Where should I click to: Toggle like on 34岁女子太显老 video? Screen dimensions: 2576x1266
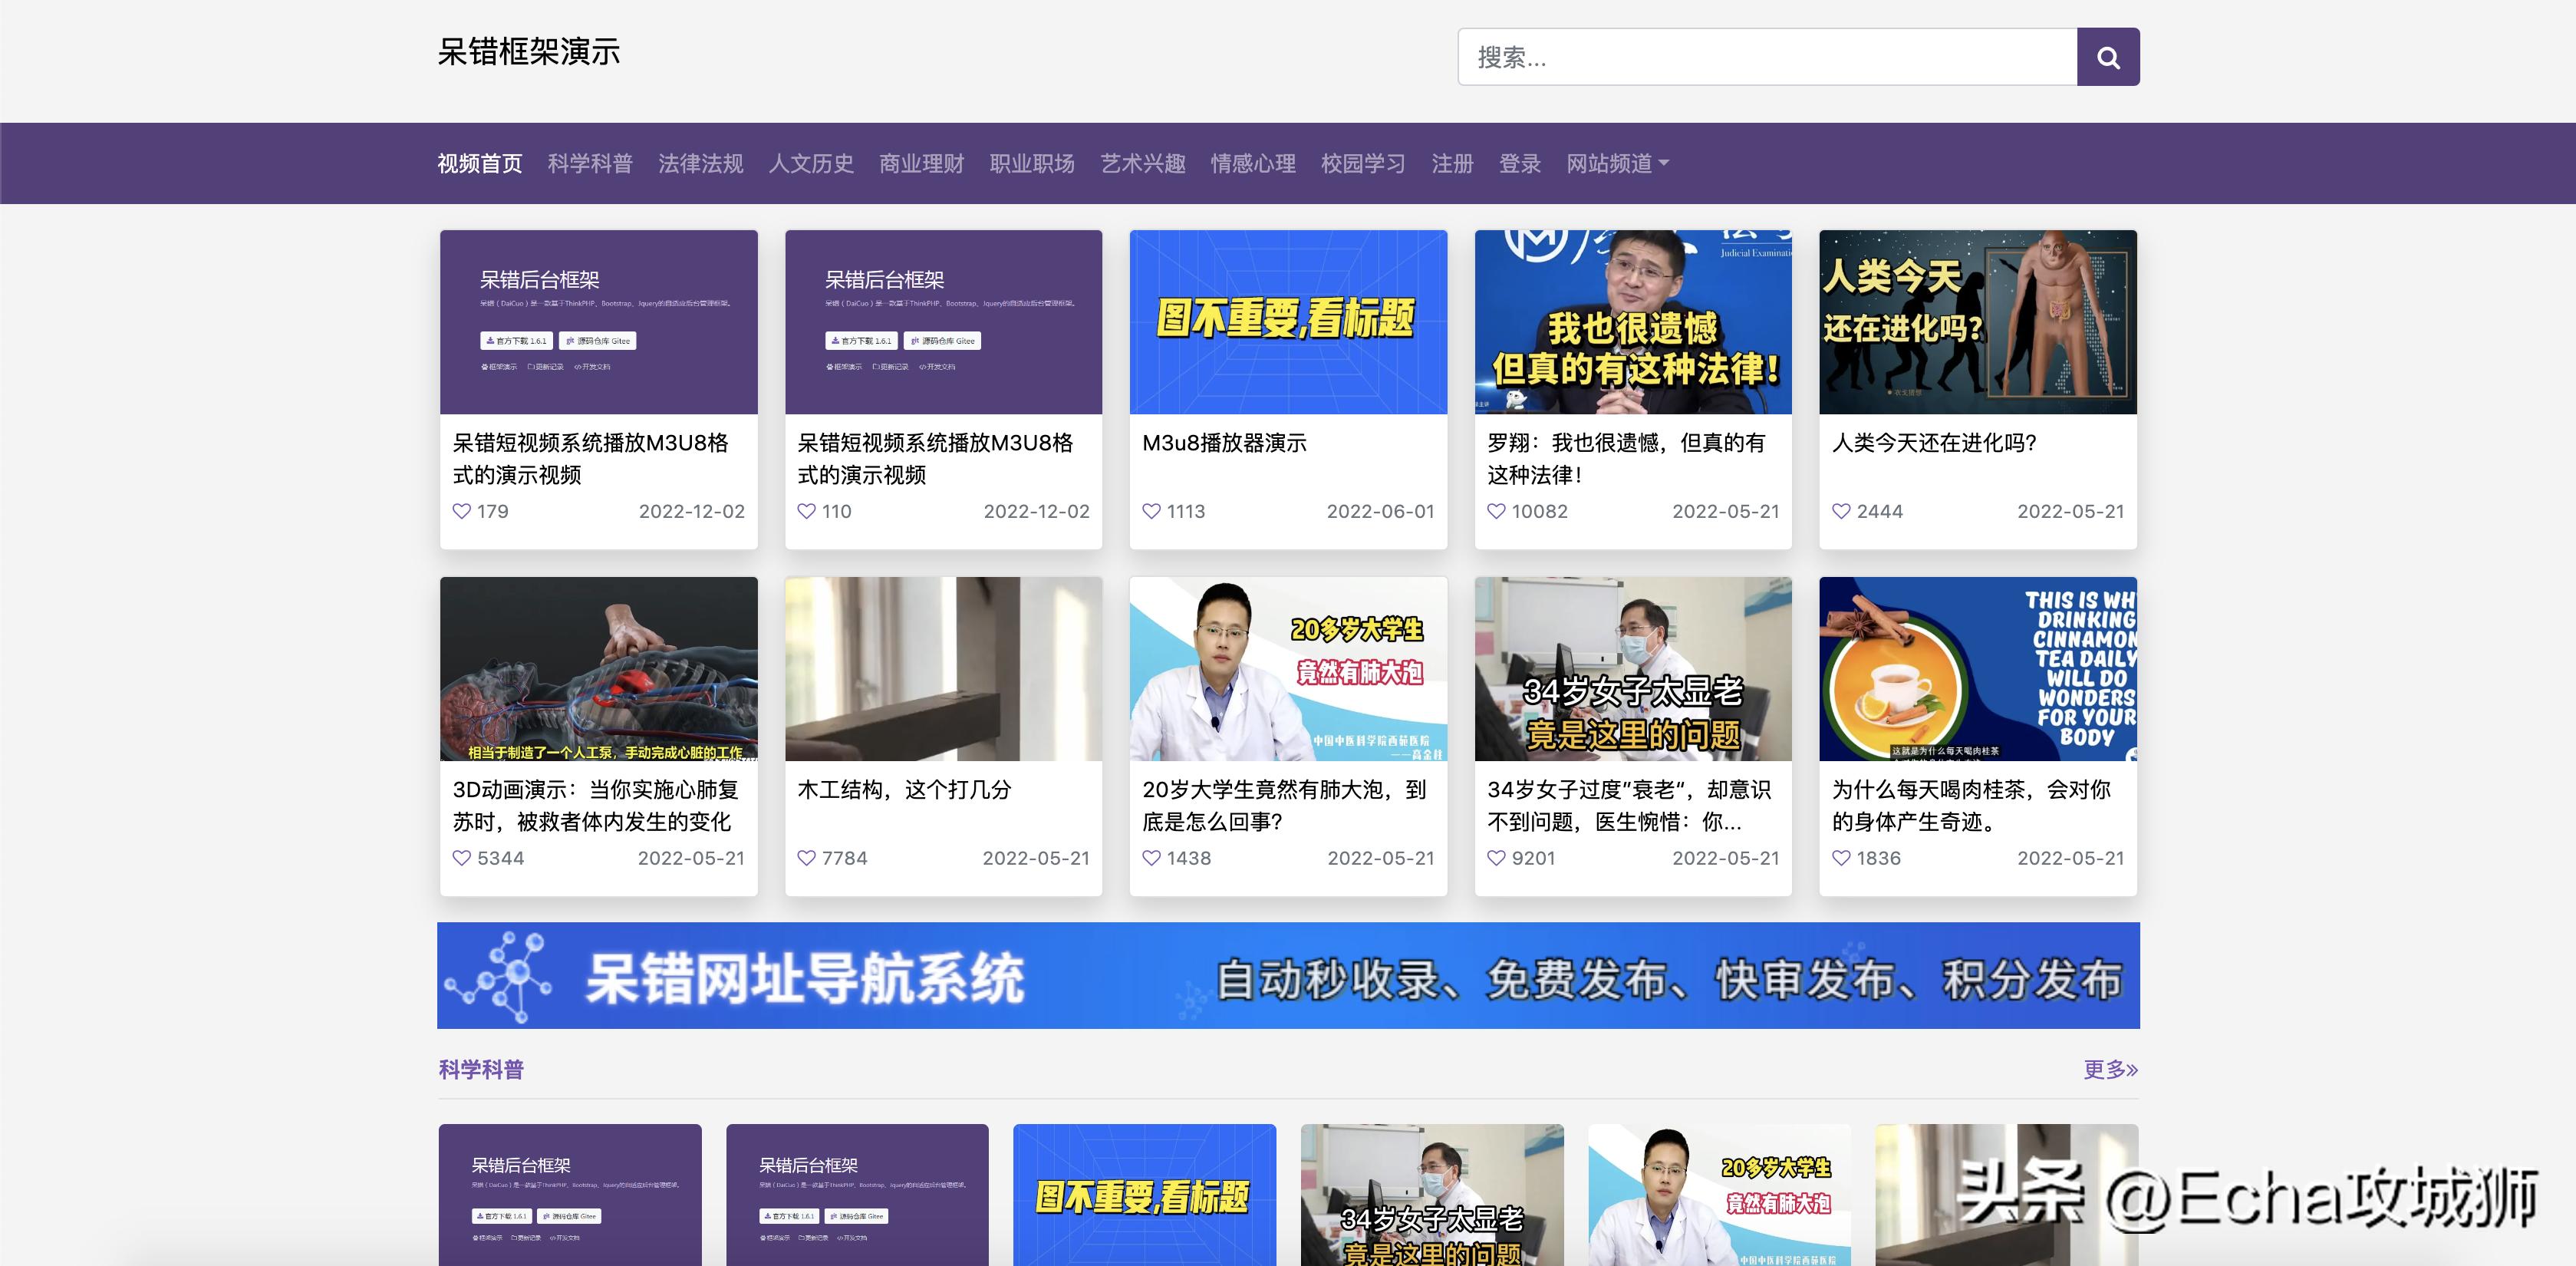pos(1496,858)
